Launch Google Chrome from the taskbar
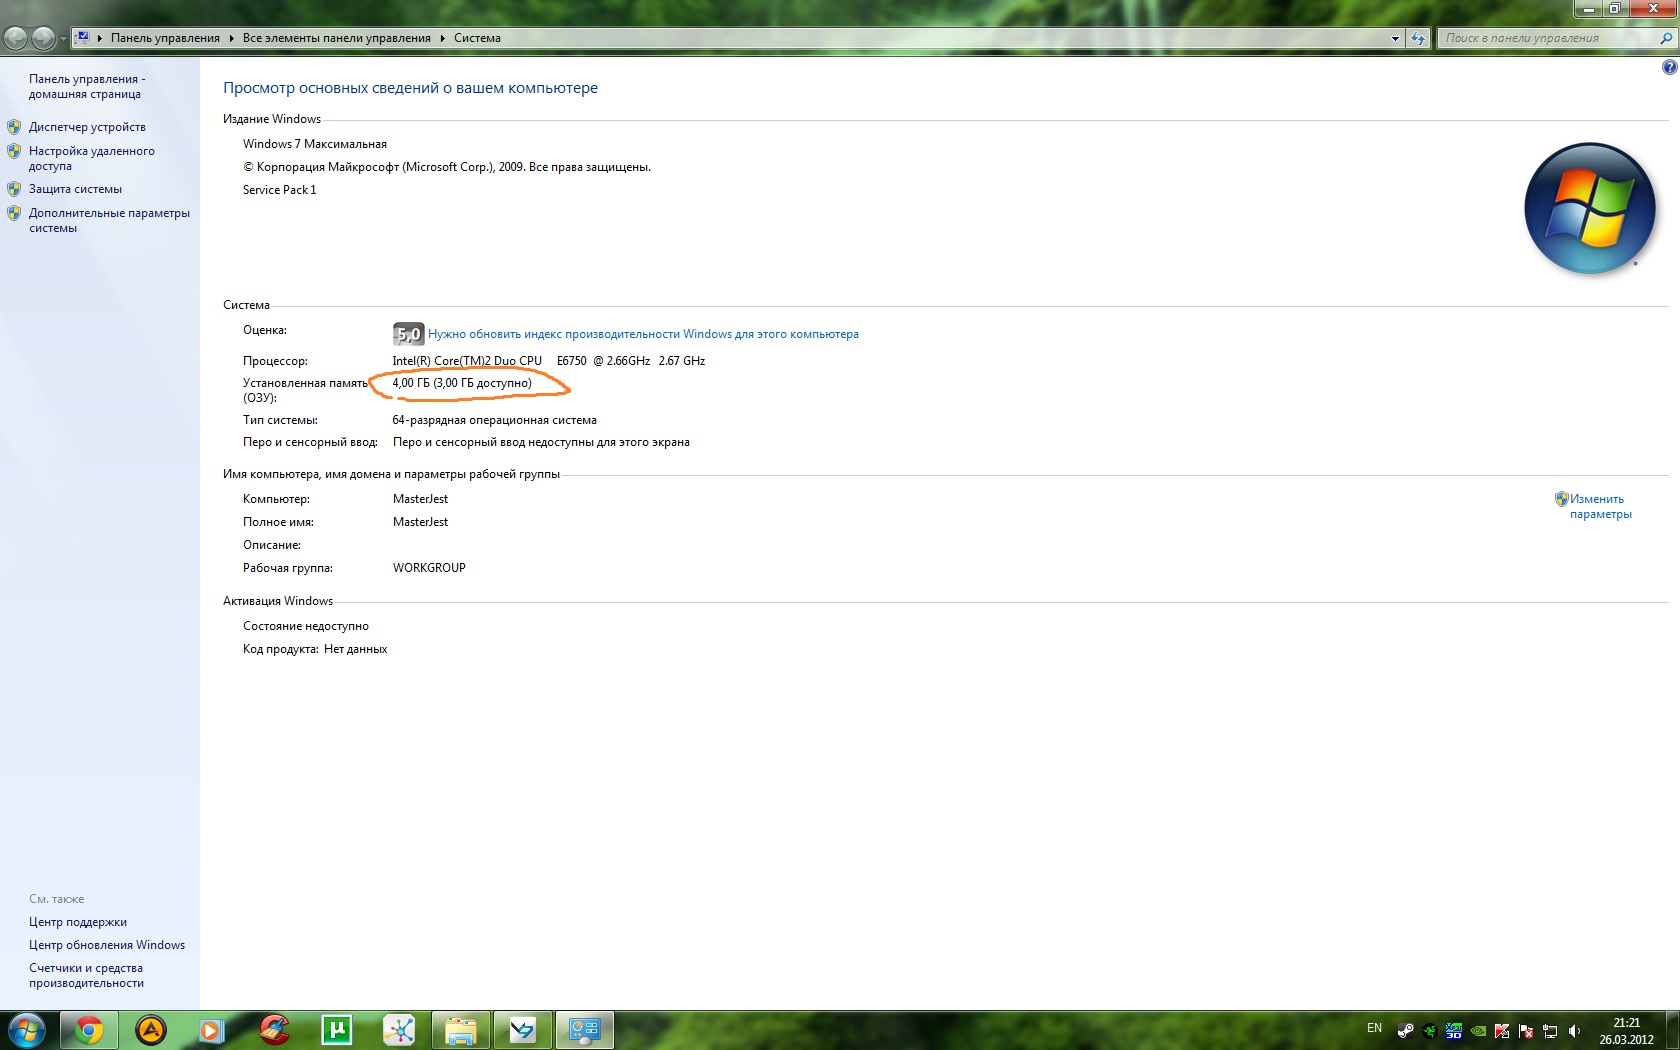 tap(89, 1029)
